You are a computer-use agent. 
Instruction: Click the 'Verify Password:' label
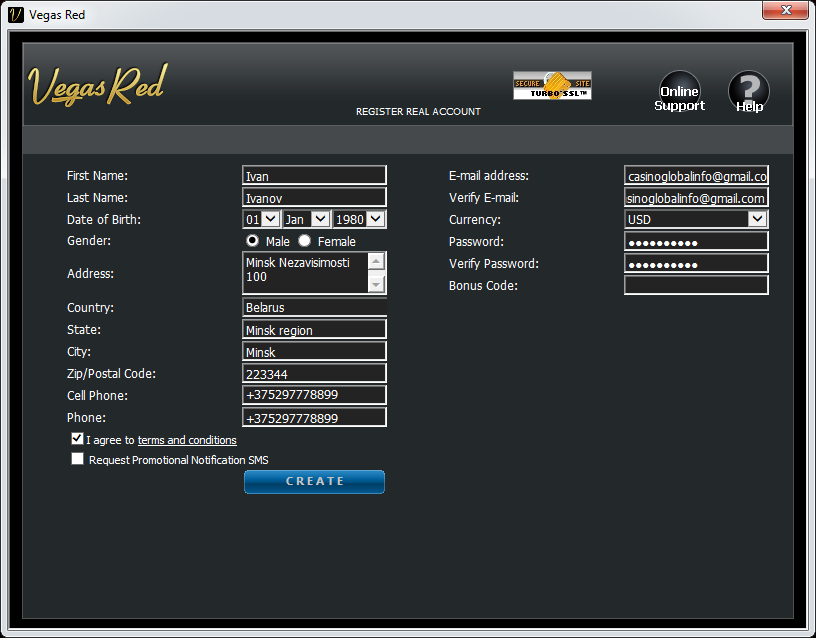[494, 264]
